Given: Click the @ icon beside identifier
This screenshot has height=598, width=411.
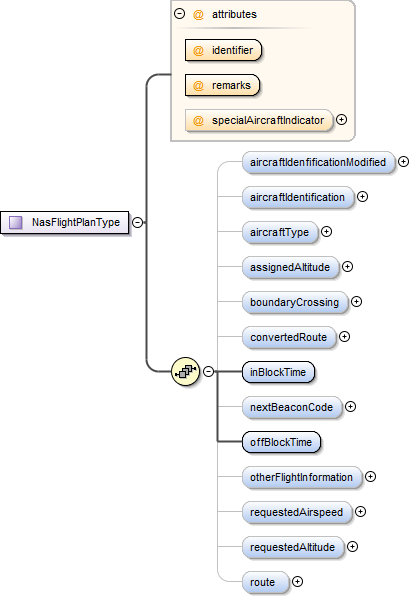Looking at the screenshot, I should pyautogui.click(x=198, y=50).
